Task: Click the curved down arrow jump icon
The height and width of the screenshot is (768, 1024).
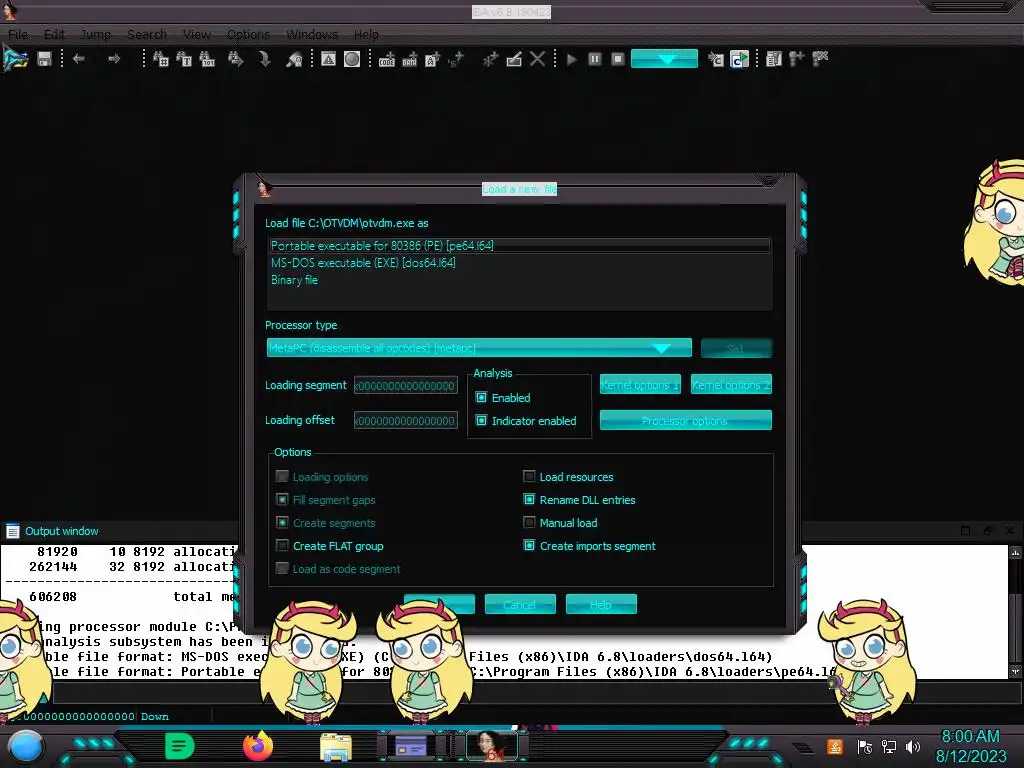Action: tap(264, 59)
